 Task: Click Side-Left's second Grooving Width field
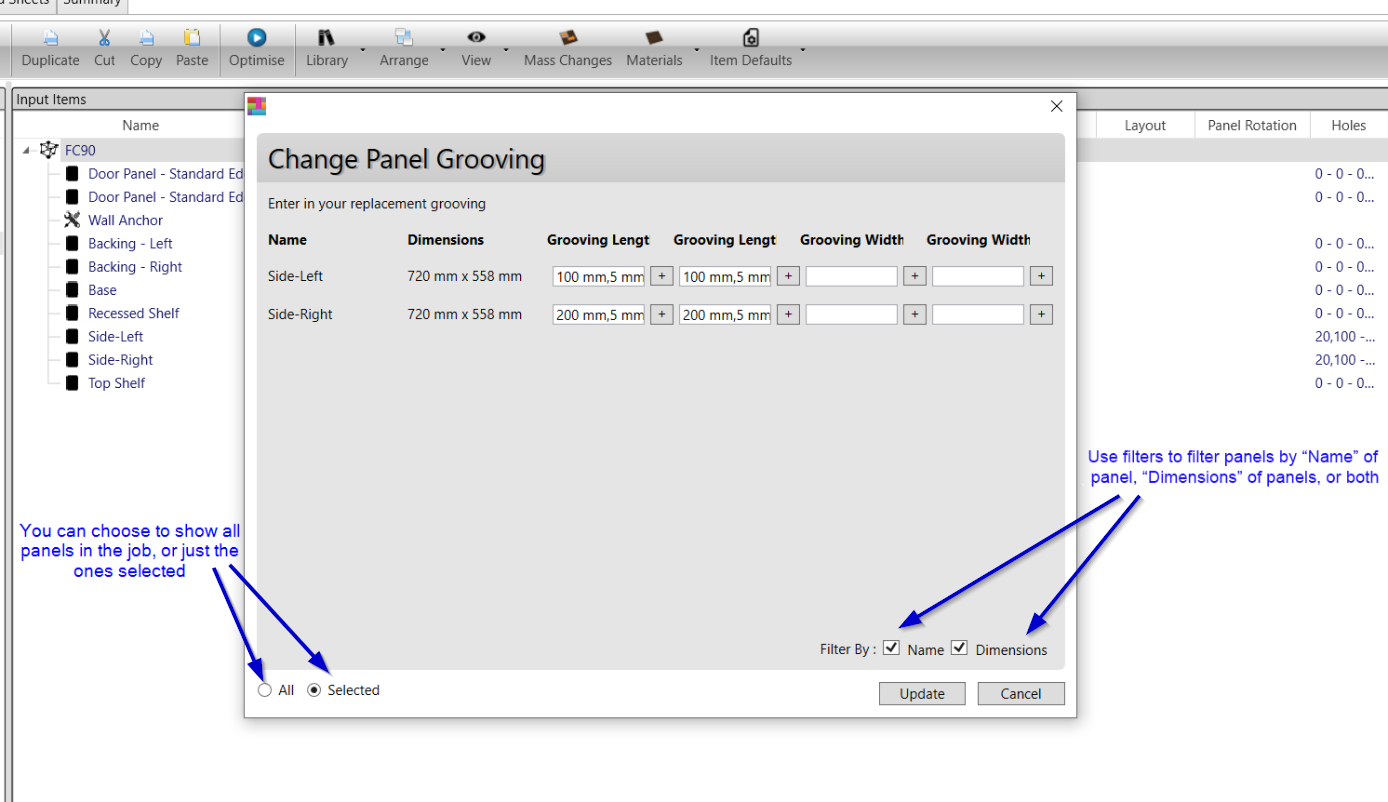click(x=978, y=276)
